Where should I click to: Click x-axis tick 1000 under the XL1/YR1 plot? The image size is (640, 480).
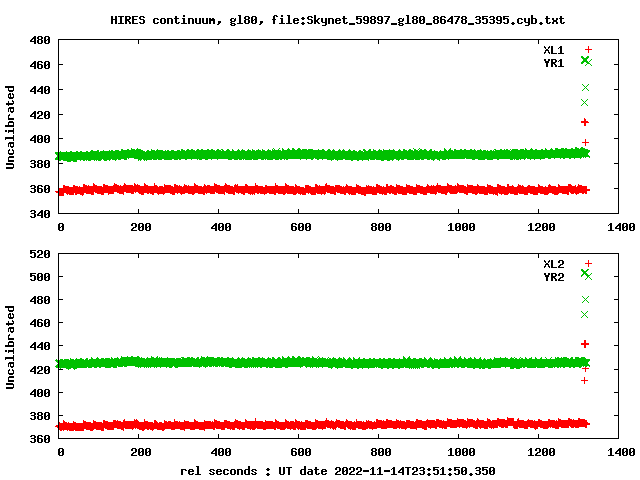[x=461, y=227]
